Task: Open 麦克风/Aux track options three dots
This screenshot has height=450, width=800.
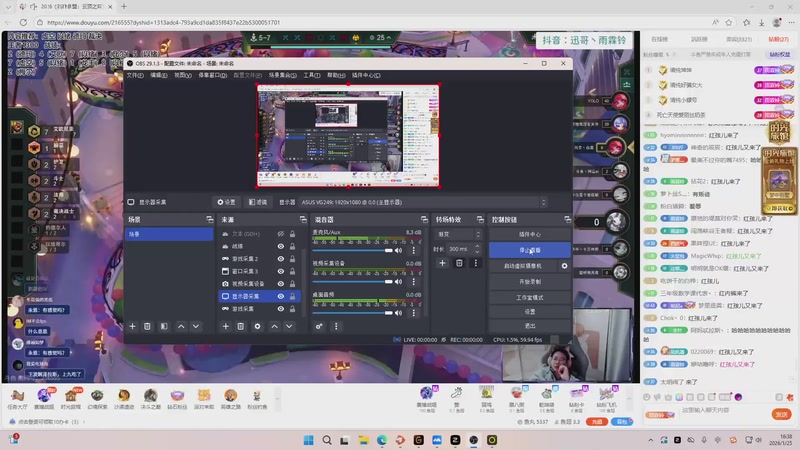Action: click(x=413, y=251)
